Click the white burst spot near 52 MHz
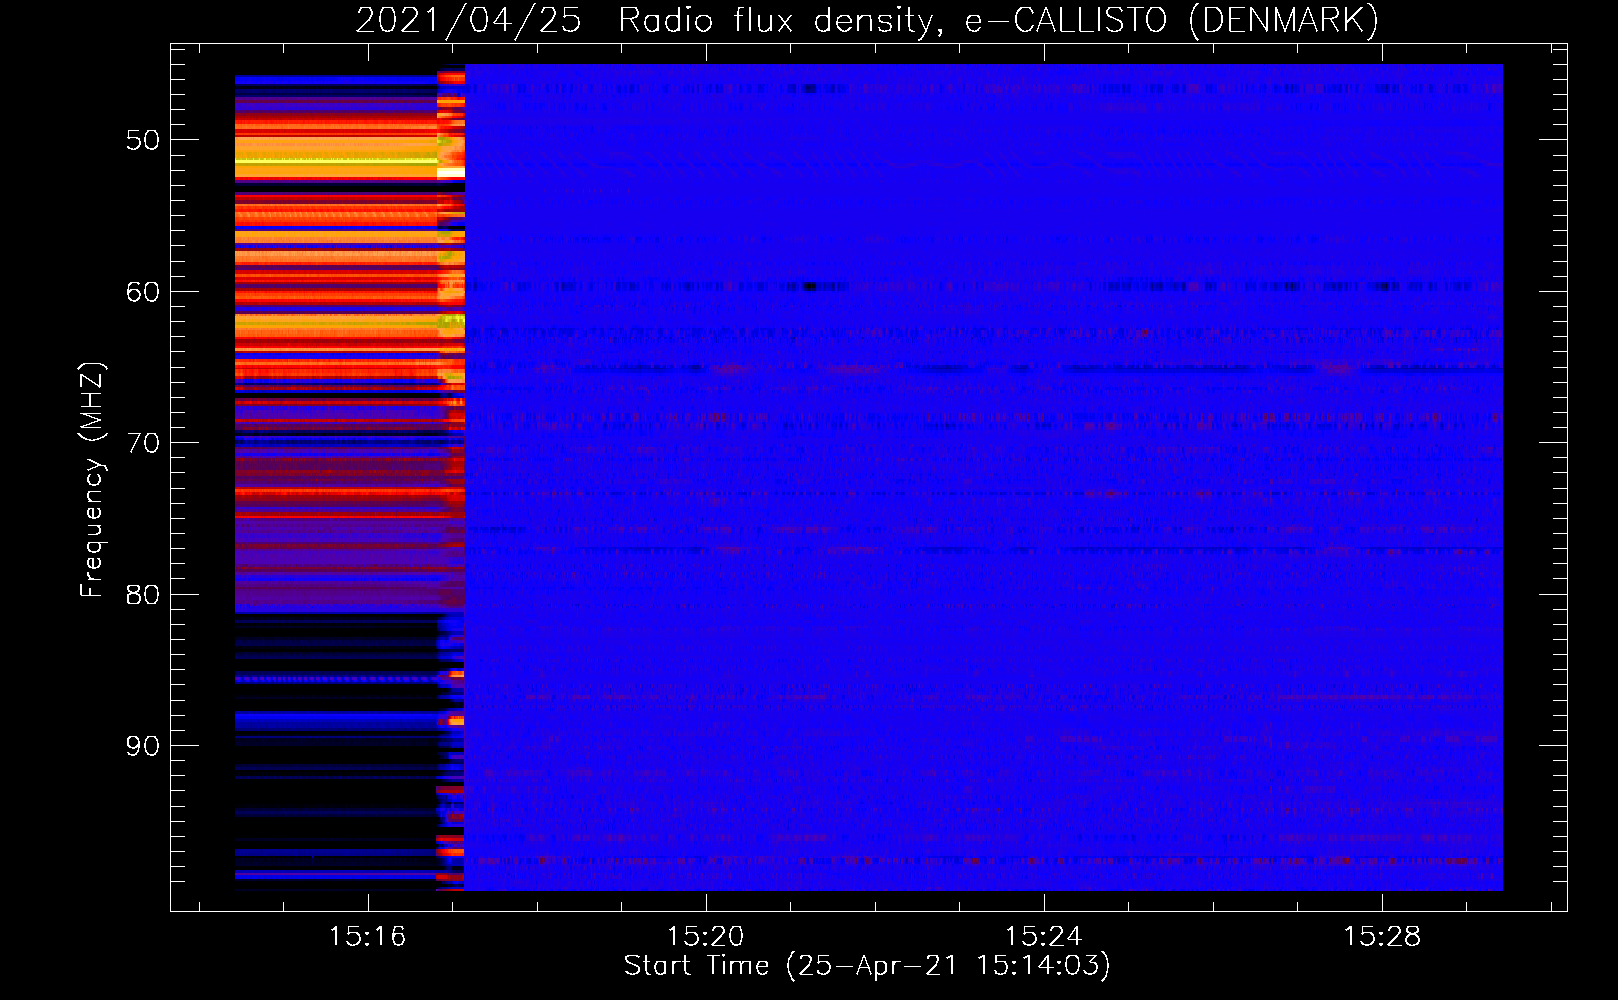Image resolution: width=1618 pixels, height=1000 pixels. click(x=452, y=173)
